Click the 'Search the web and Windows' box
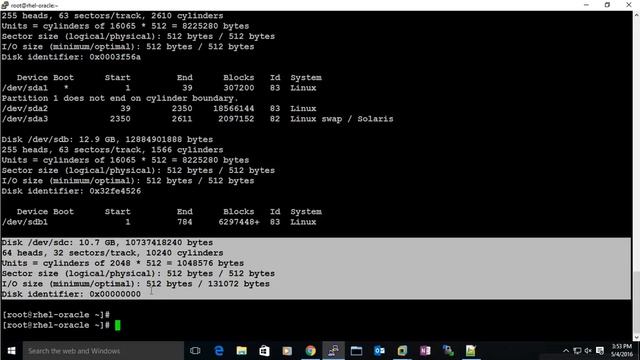Image resolution: width=640 pixels, height=360 pixels. click(103, 351)
